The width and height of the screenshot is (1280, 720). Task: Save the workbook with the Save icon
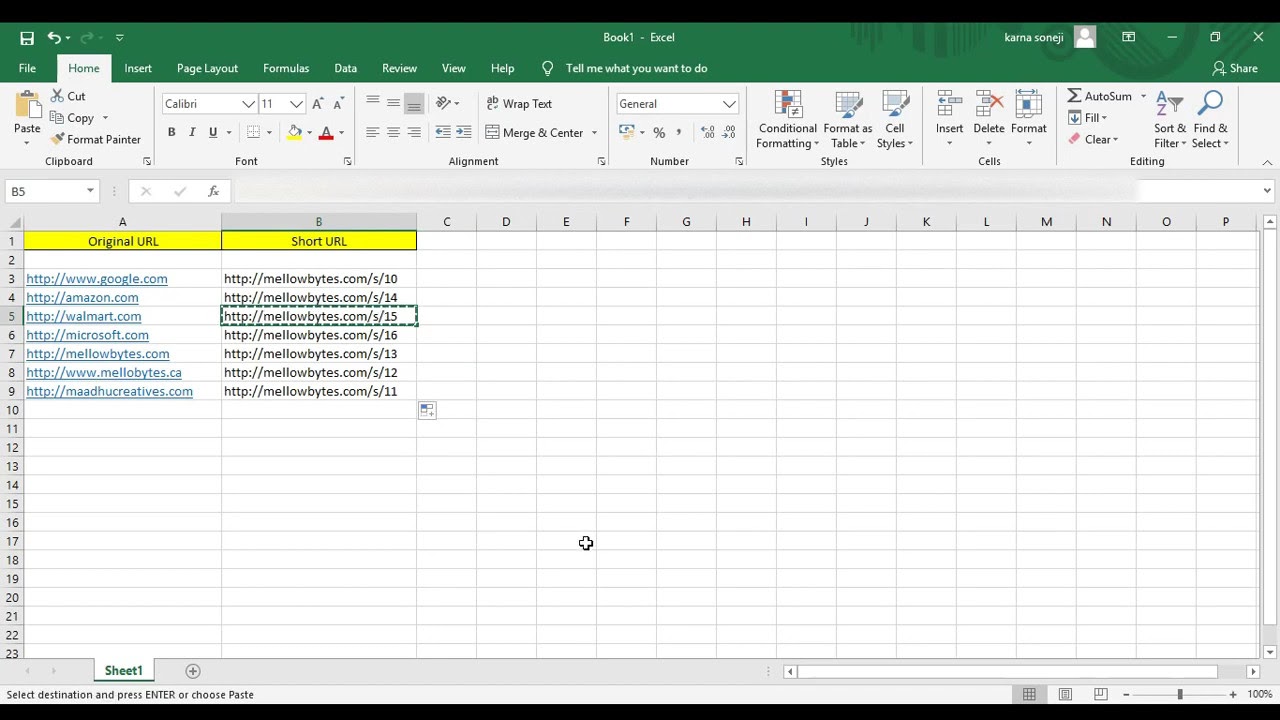pos(27,38)
